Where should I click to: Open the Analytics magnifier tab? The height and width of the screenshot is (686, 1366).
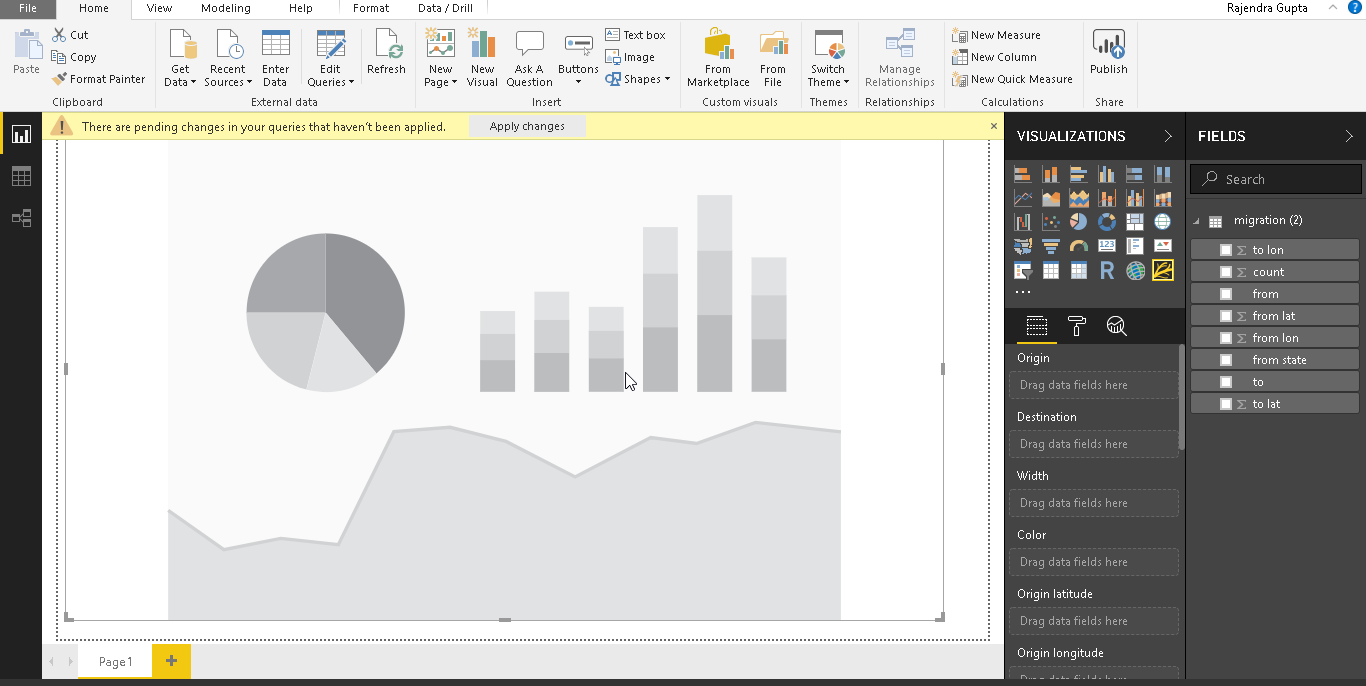coord(1117,326)
